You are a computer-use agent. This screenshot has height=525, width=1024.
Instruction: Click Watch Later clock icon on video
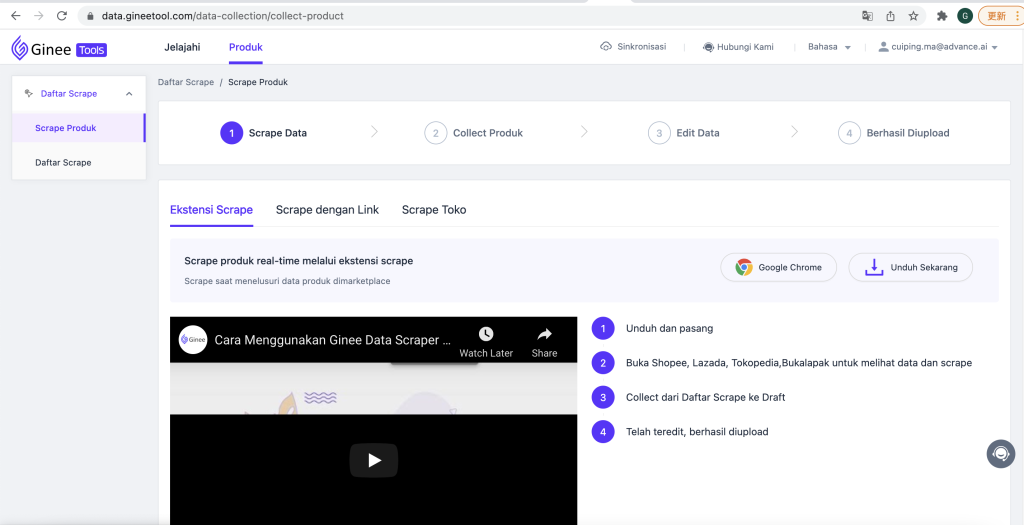486,334
